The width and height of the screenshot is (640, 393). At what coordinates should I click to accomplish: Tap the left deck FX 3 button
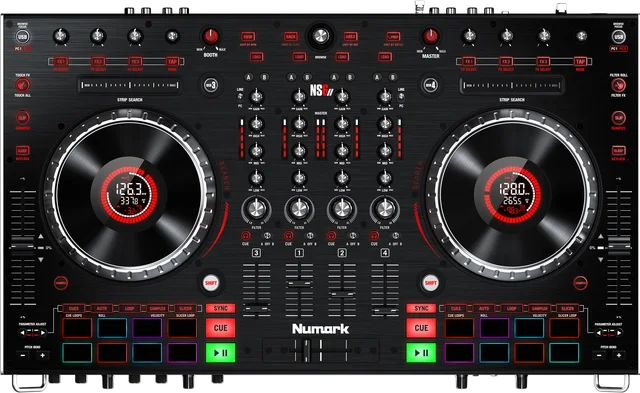[135, 62]
